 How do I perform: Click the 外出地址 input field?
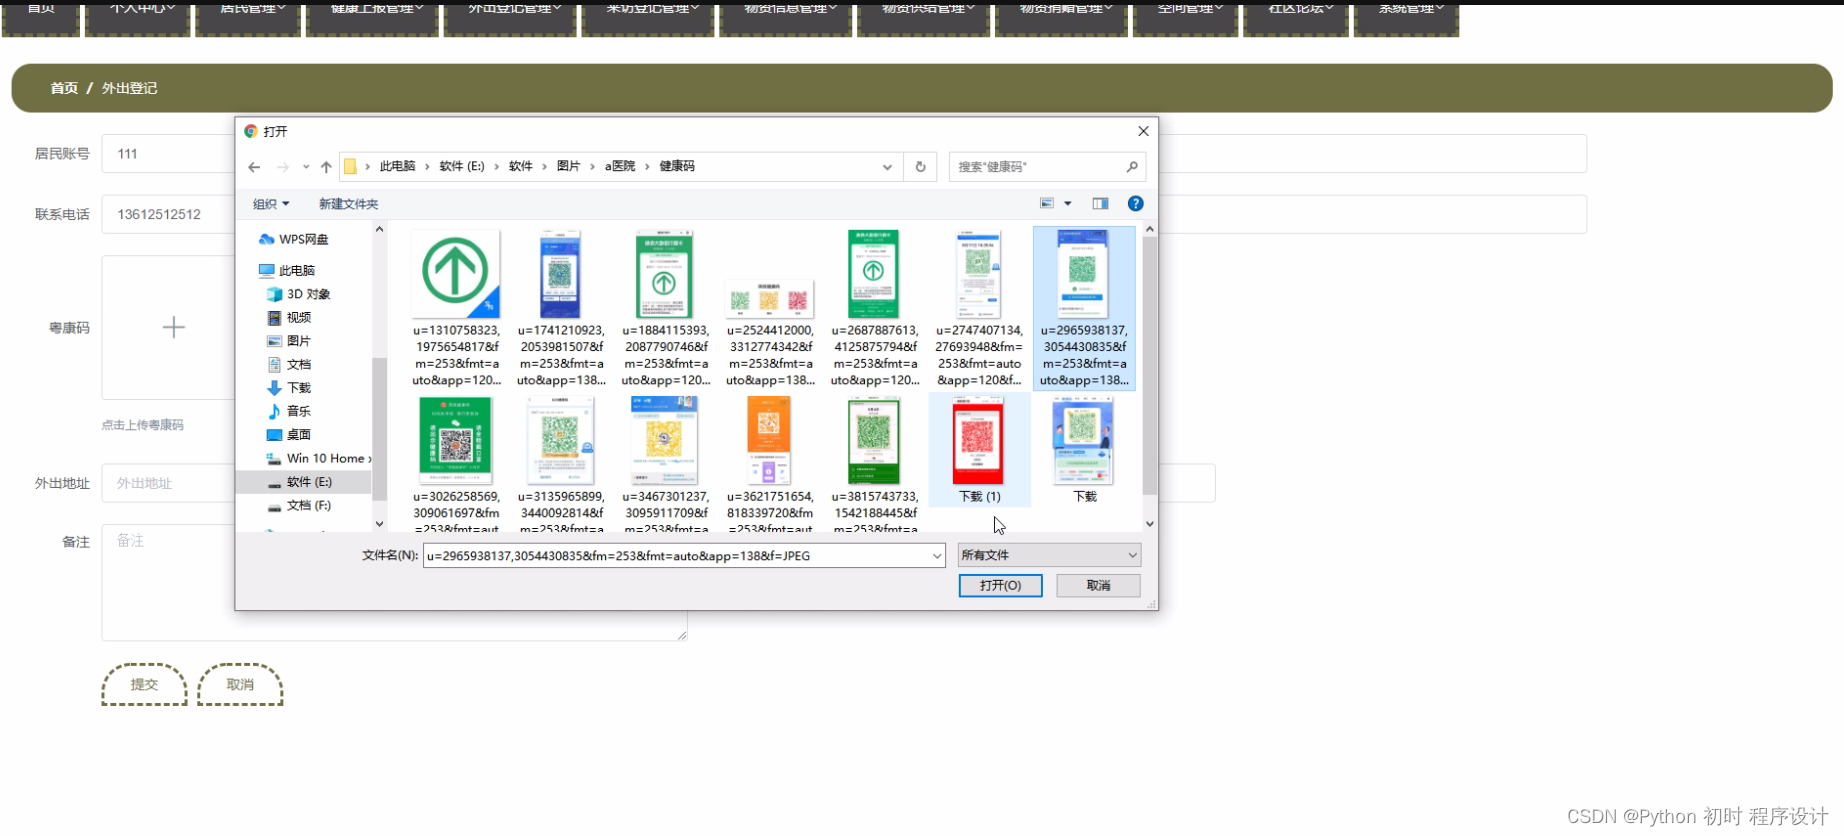point(169,483)
